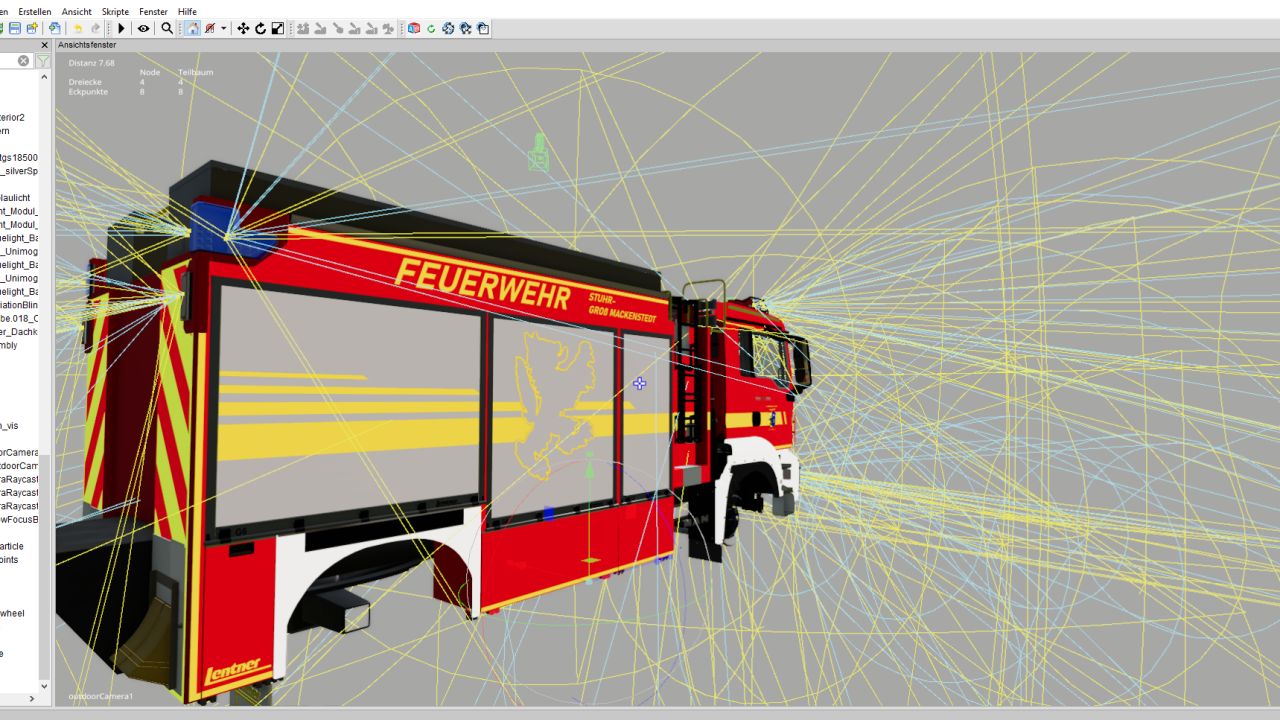Select the tree row ending in 'article'

(12, 547)
